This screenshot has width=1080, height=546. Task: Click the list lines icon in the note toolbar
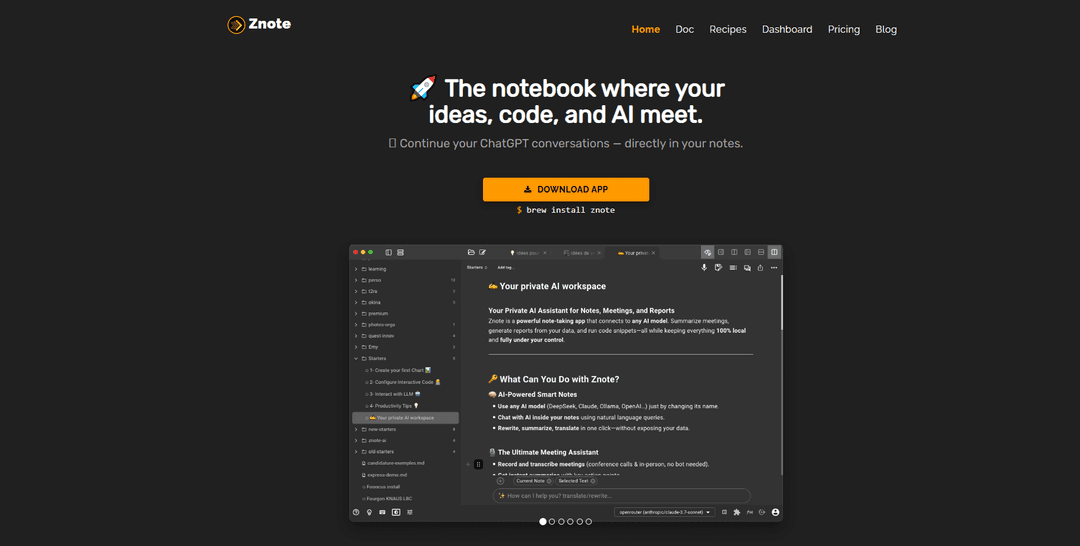click(x=733, y=268)
